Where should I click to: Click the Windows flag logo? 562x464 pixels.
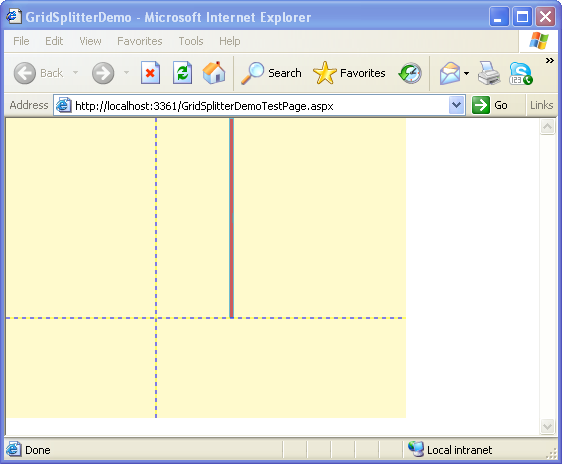pyautogui.click(x=539, y=41)
